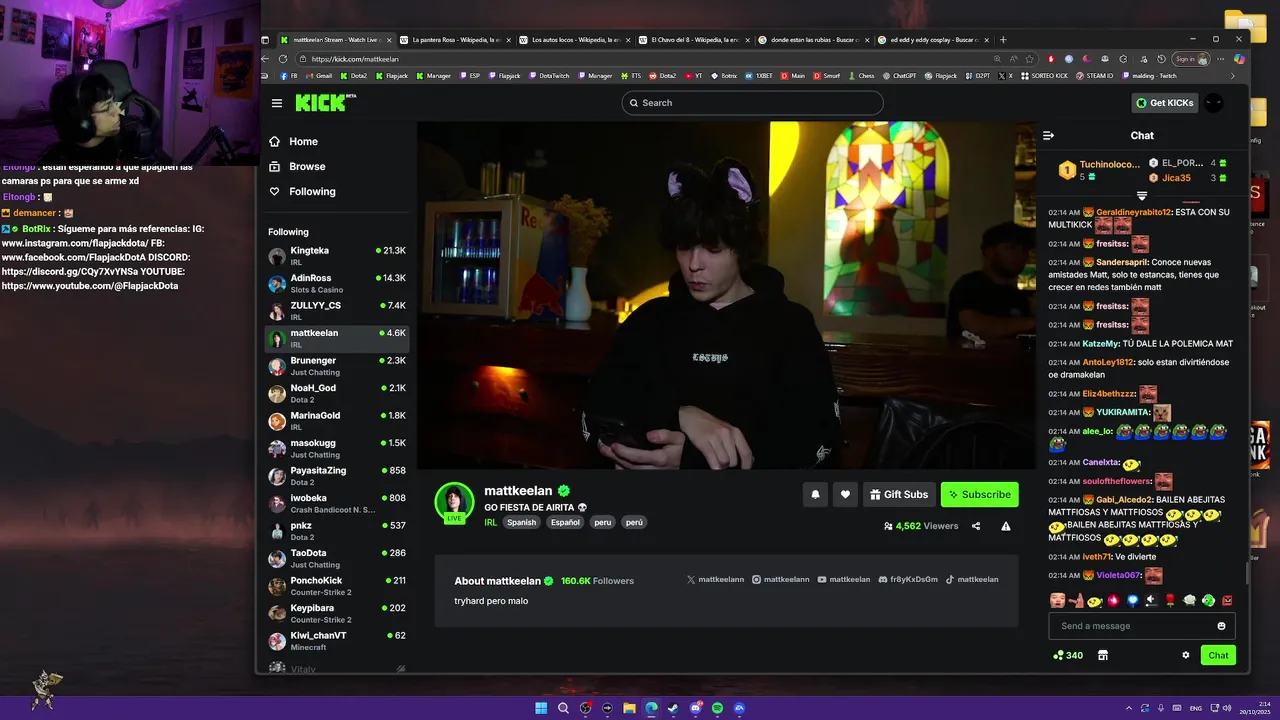The height and width of the screenshot is (720, 1280).
Task: Open Discord from the taskbar
Action: pos(695,708)
